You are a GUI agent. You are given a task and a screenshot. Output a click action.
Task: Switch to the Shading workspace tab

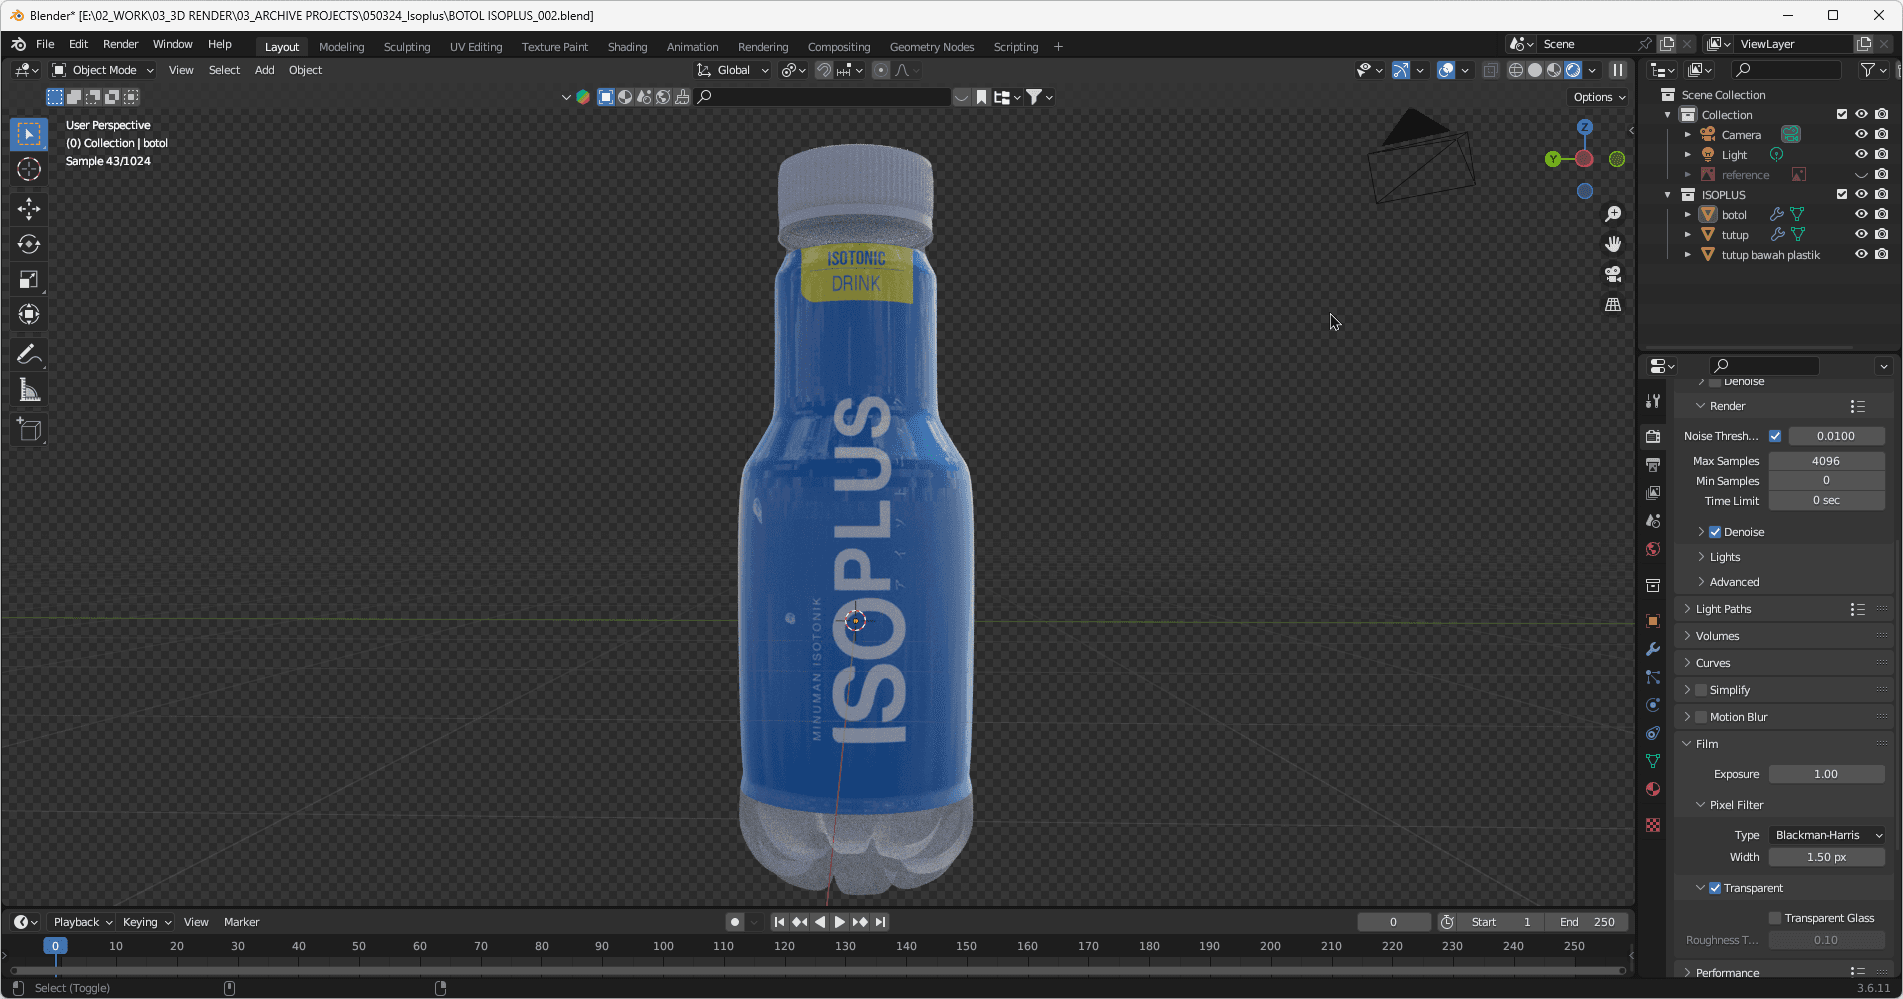click(x=627, y=47)
